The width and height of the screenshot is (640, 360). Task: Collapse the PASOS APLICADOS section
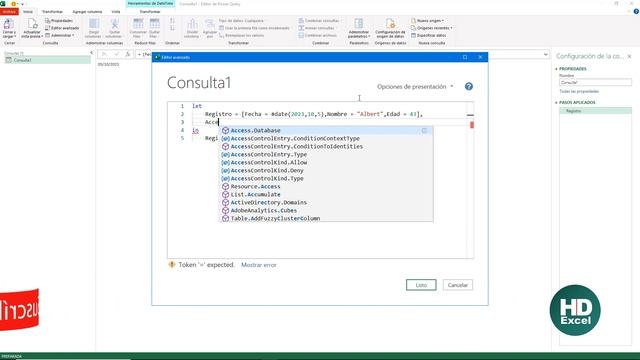click(x=556, y=102)
